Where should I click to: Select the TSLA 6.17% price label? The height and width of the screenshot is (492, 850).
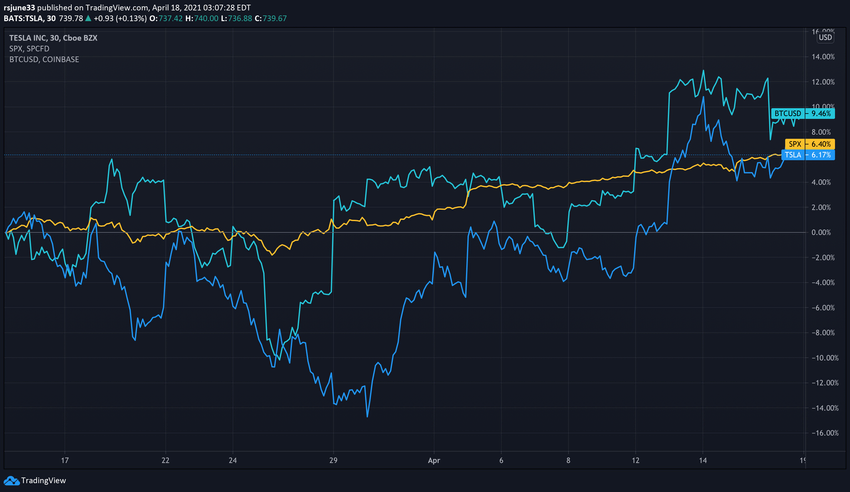(808, 155)
